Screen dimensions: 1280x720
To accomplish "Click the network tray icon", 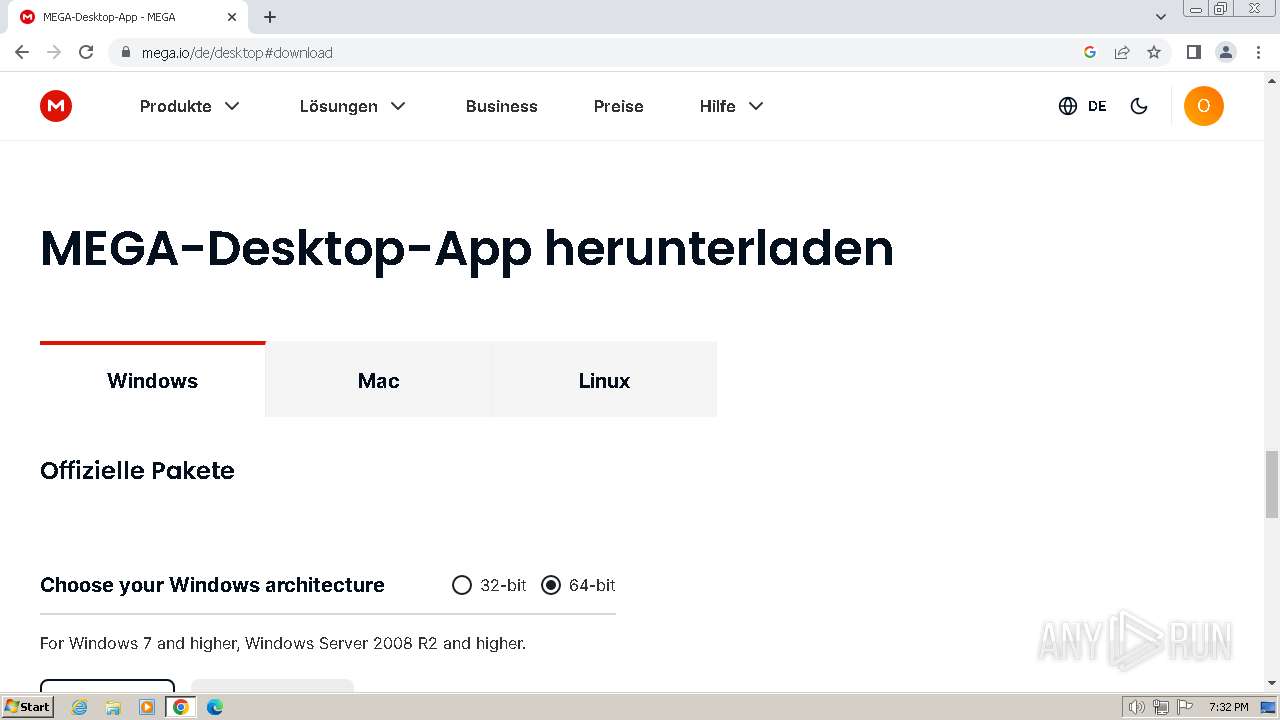I will coord(1161,707).
